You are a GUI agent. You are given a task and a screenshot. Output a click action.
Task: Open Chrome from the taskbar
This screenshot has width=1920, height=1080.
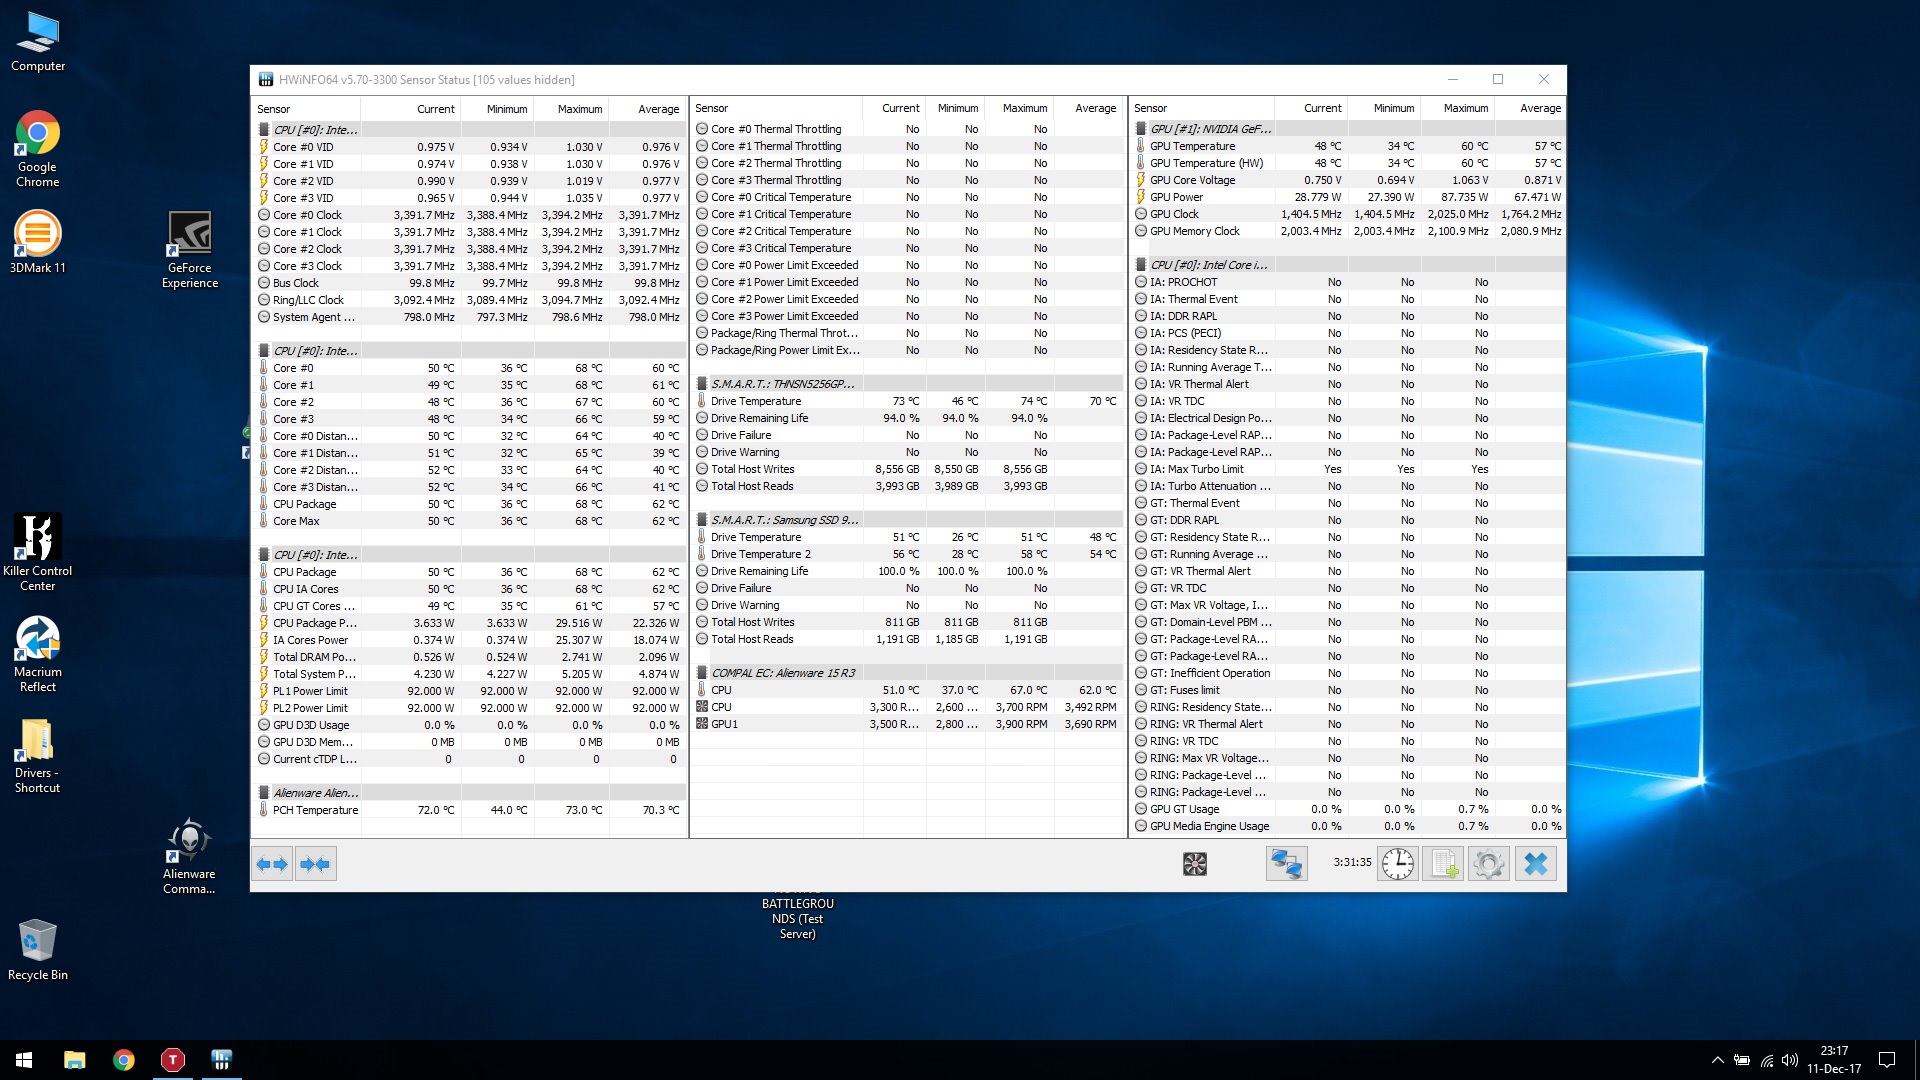124,1060
